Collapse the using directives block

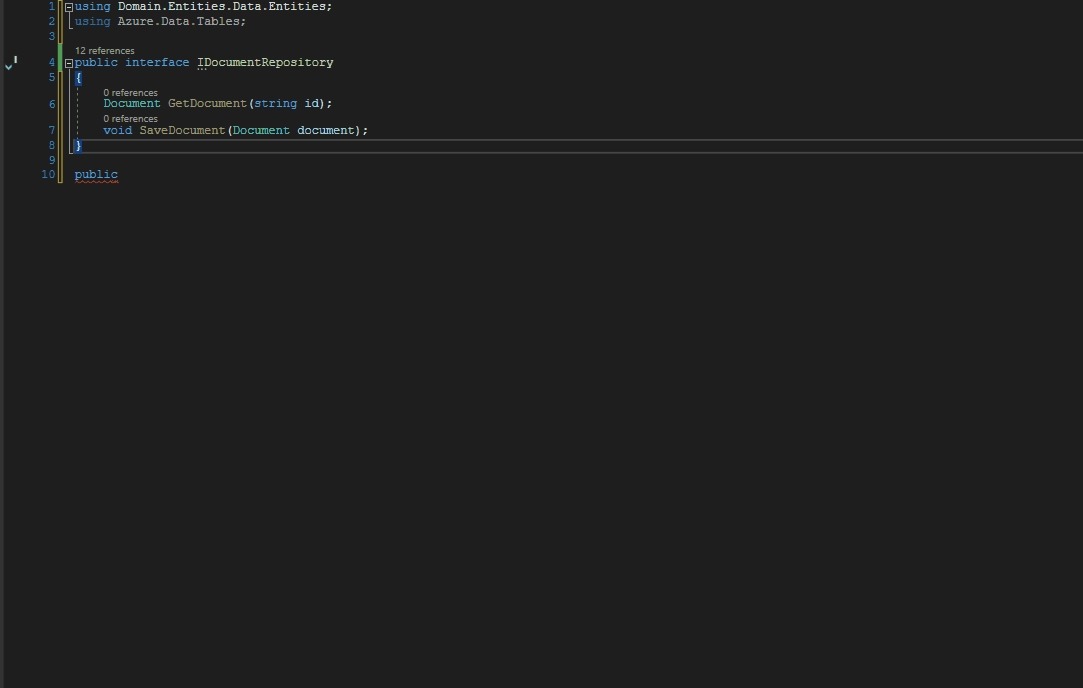point(69,7)
